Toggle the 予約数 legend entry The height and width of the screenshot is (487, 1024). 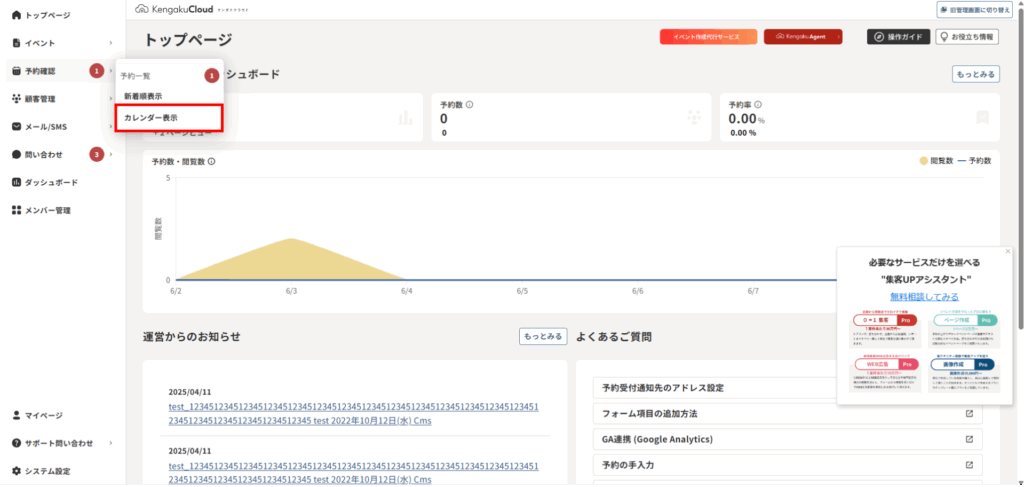click(974, 161)
